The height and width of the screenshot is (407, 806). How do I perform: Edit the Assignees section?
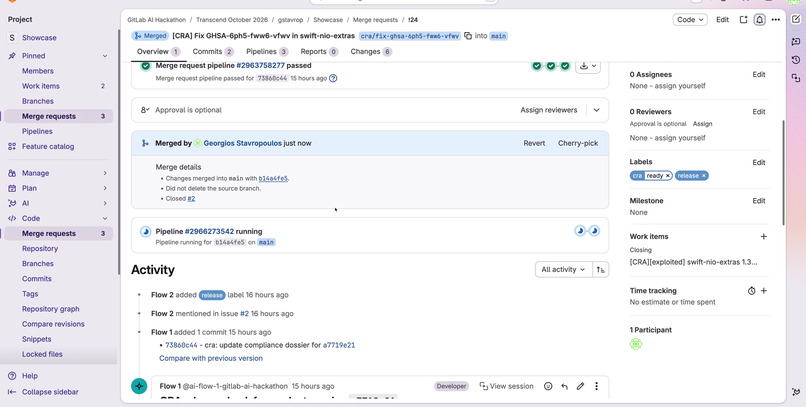[759, 75]
